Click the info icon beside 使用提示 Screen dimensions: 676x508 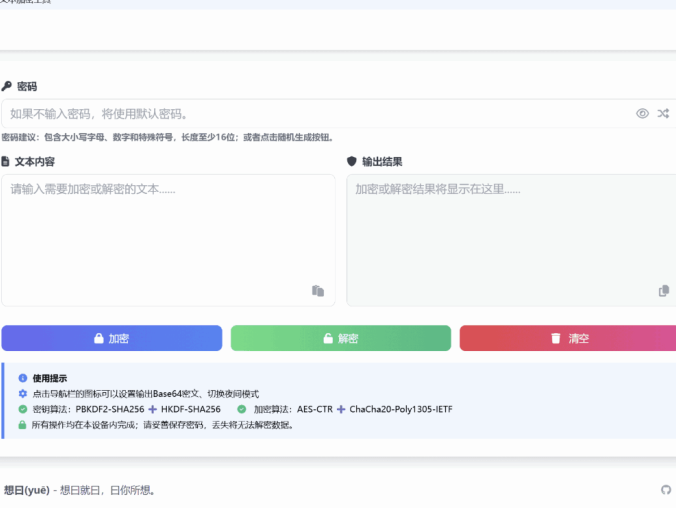coord(23,378)
